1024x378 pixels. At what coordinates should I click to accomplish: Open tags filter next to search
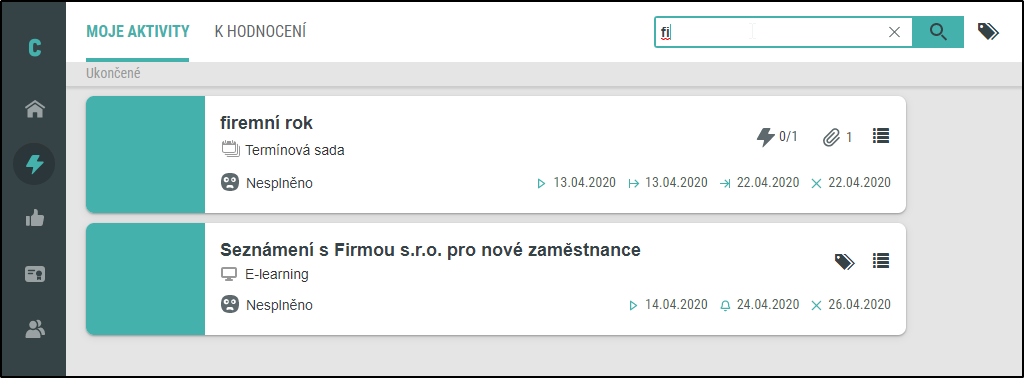point(988,31)
